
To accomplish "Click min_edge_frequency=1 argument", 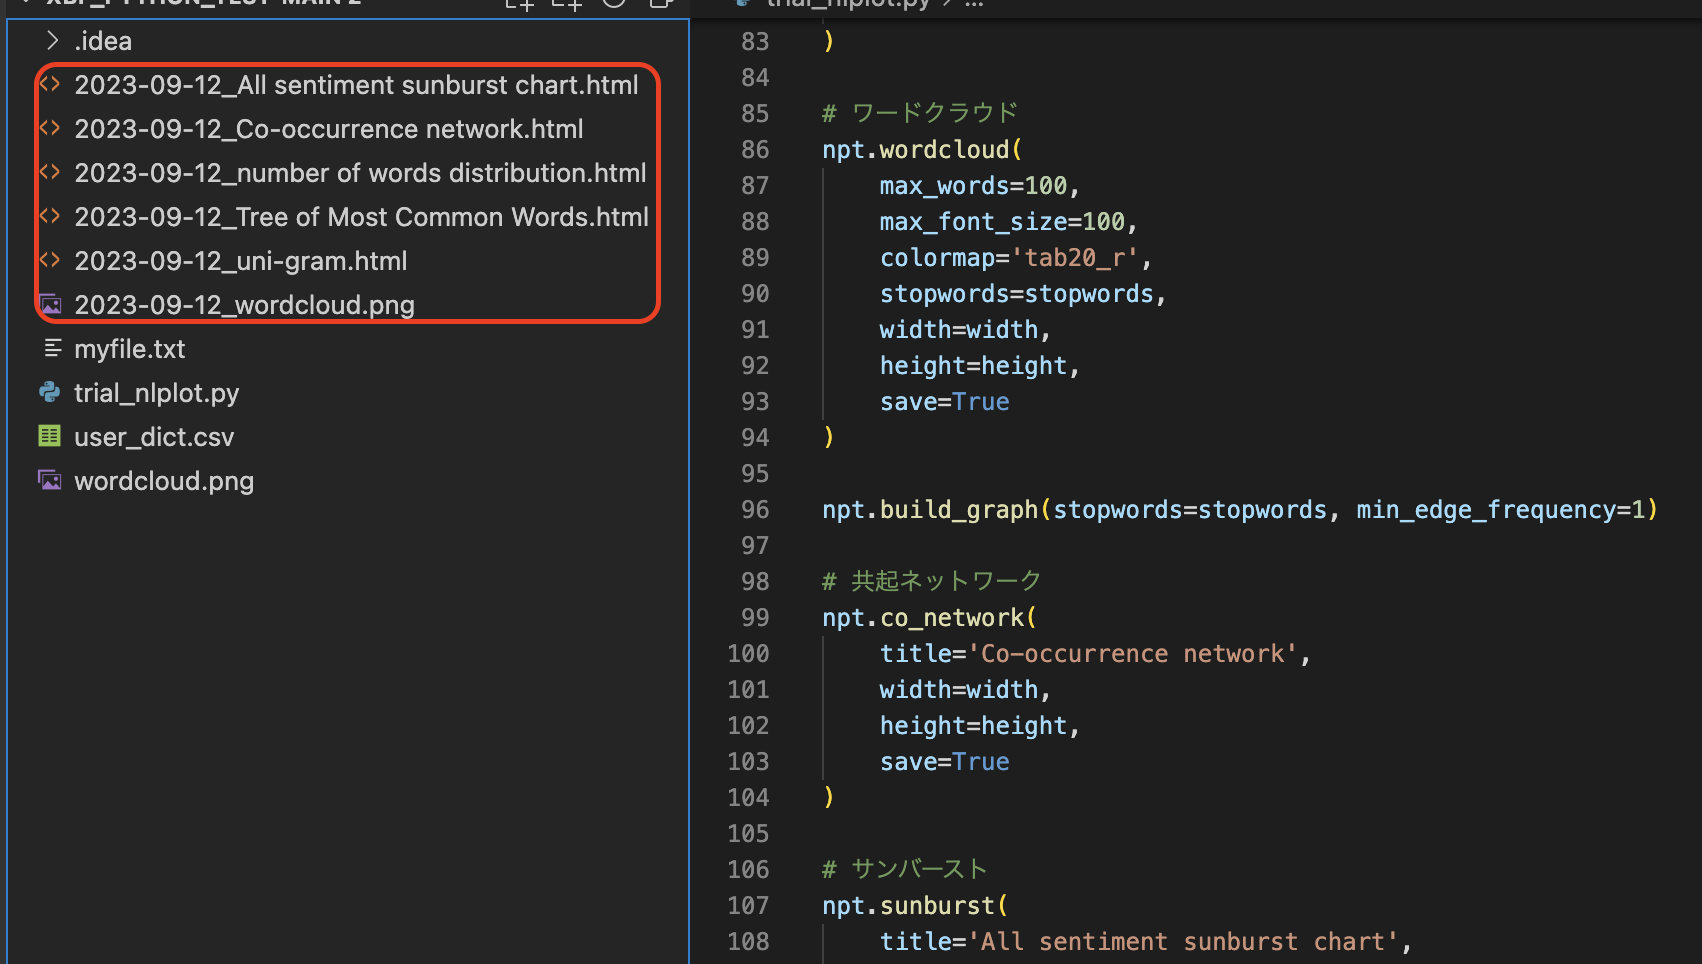I will tap(1501, 510).
